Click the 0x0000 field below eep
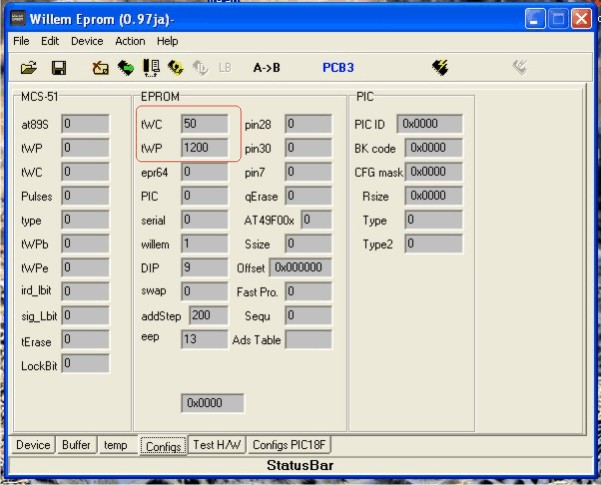Viewport: 601px width, 485px height. coord(212,403)
